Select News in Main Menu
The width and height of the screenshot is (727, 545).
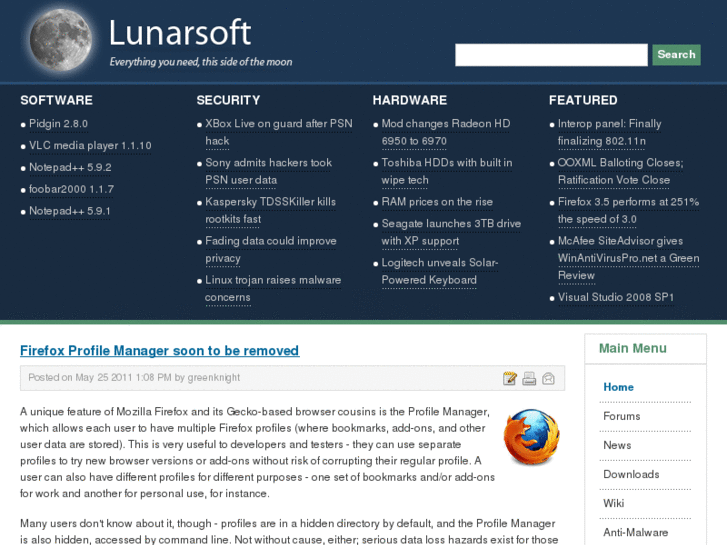[617, 445]
